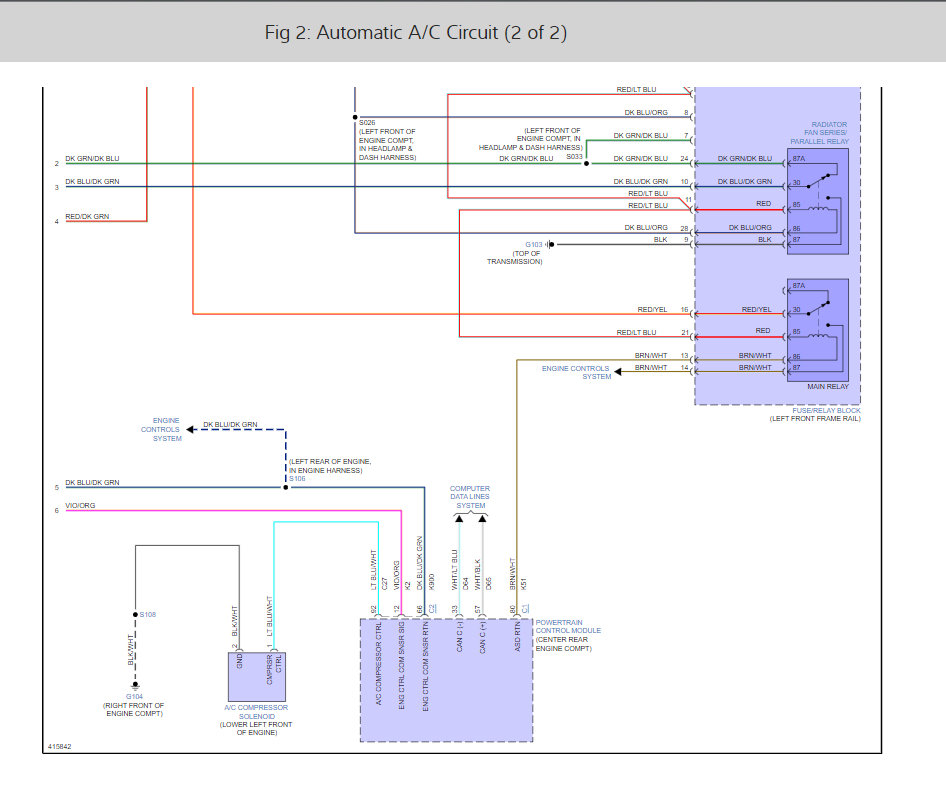Follow ENGINE CONTROLS SYSTEM link at dashed wire

coord(161,429)
